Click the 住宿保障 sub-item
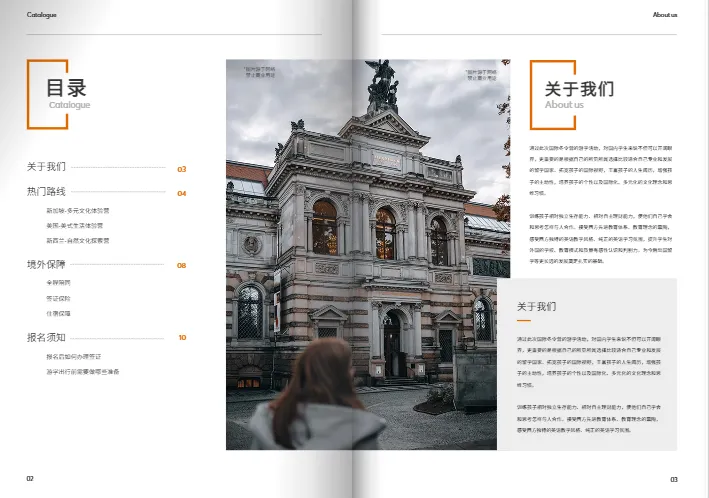This screenshot has height=498, width=709. 58,313
